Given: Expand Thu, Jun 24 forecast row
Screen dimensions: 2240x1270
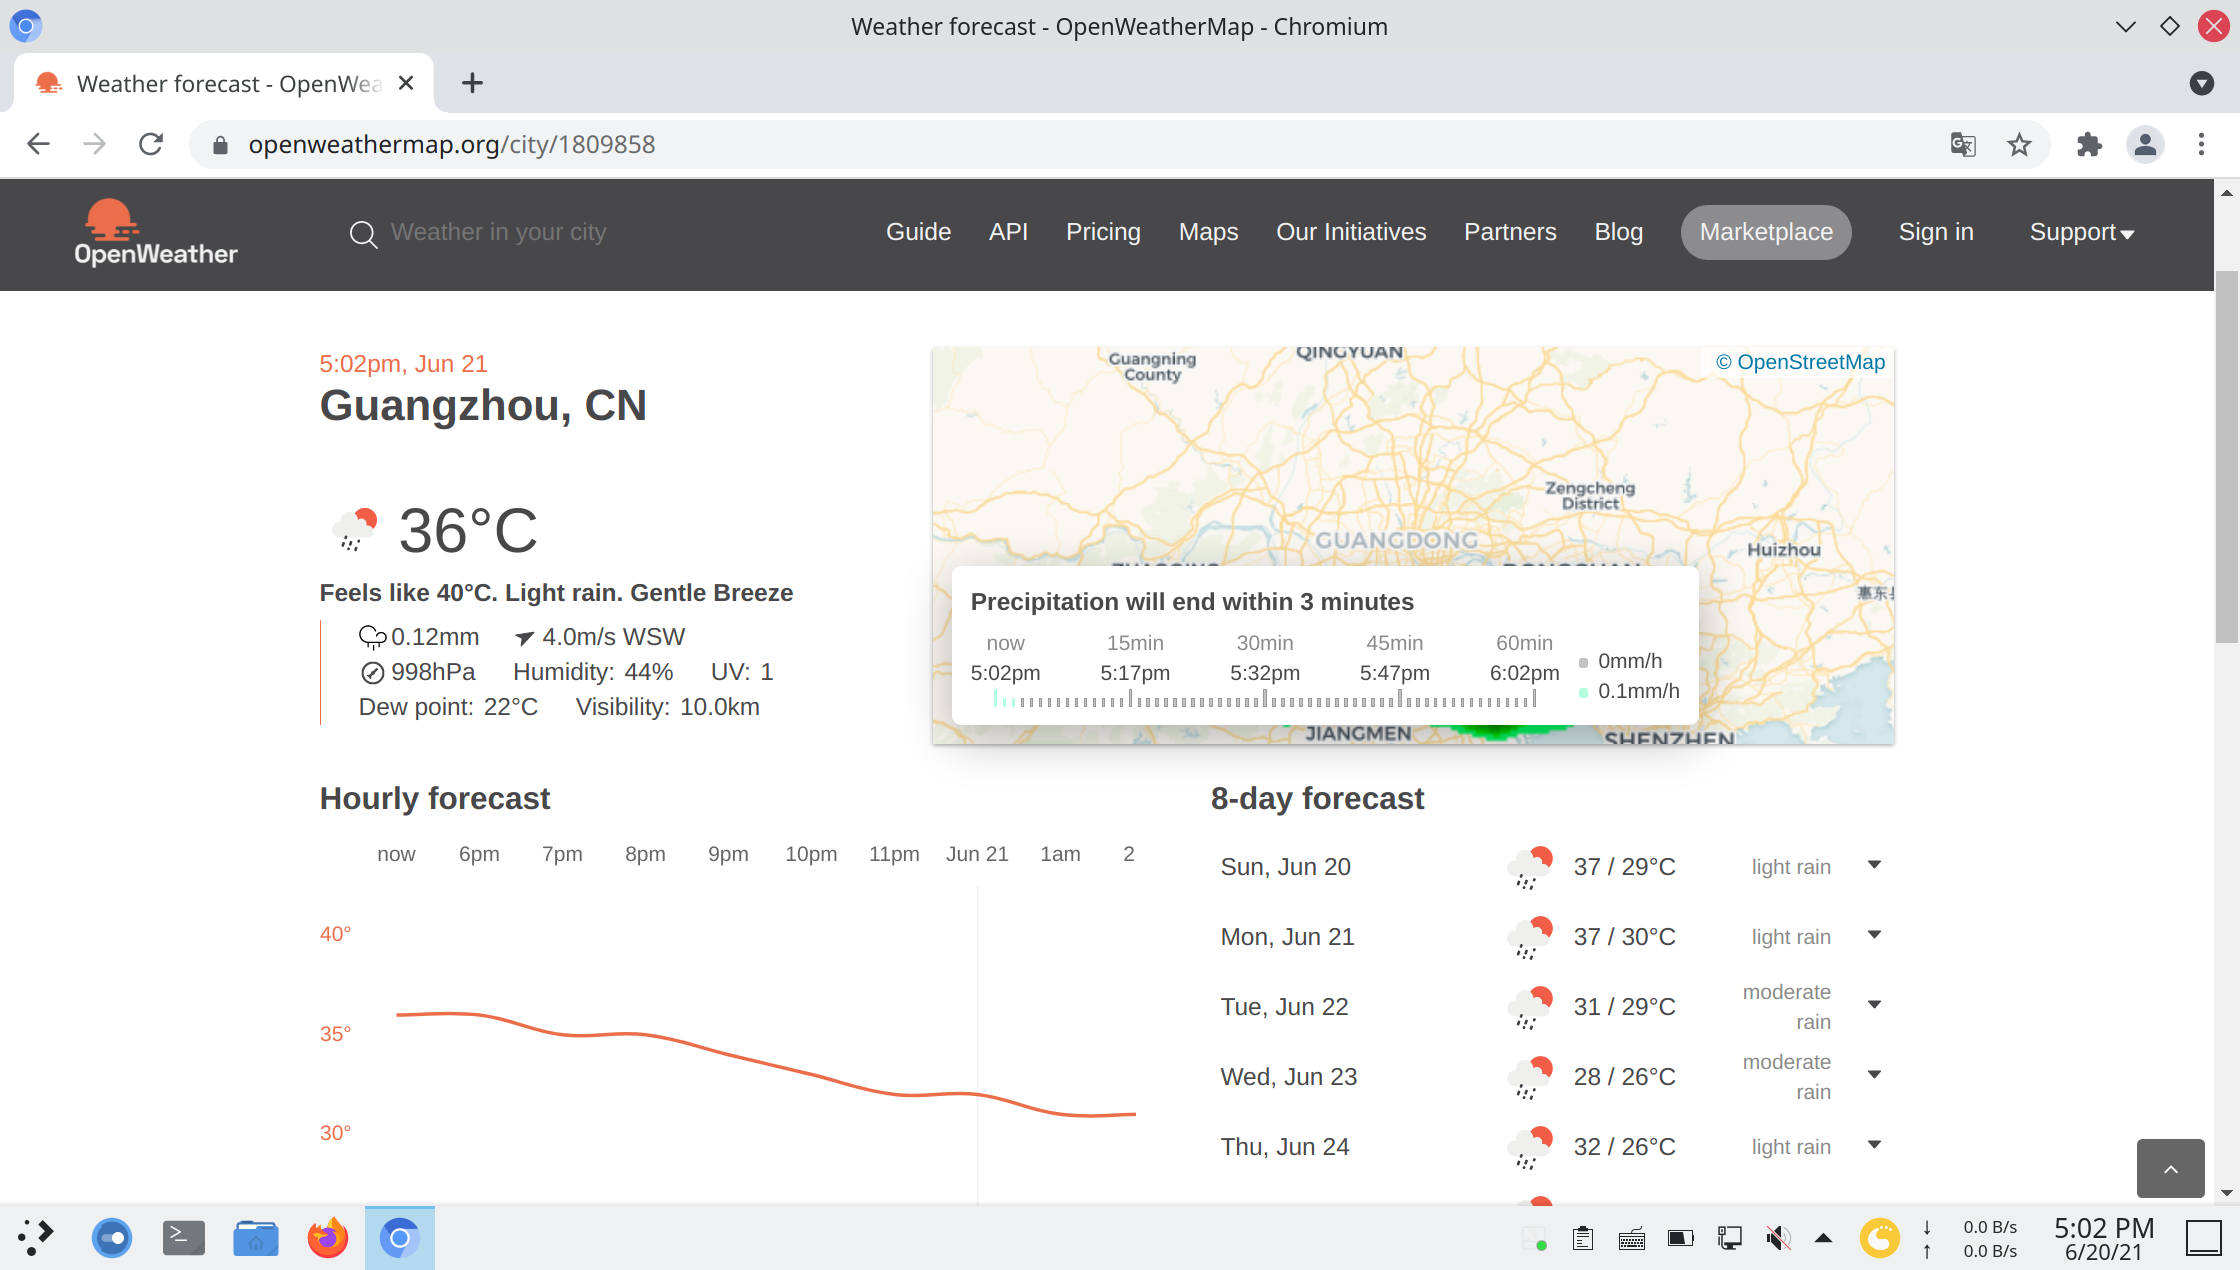Looking at the screenshot, I should [x=1874, y=1145].
